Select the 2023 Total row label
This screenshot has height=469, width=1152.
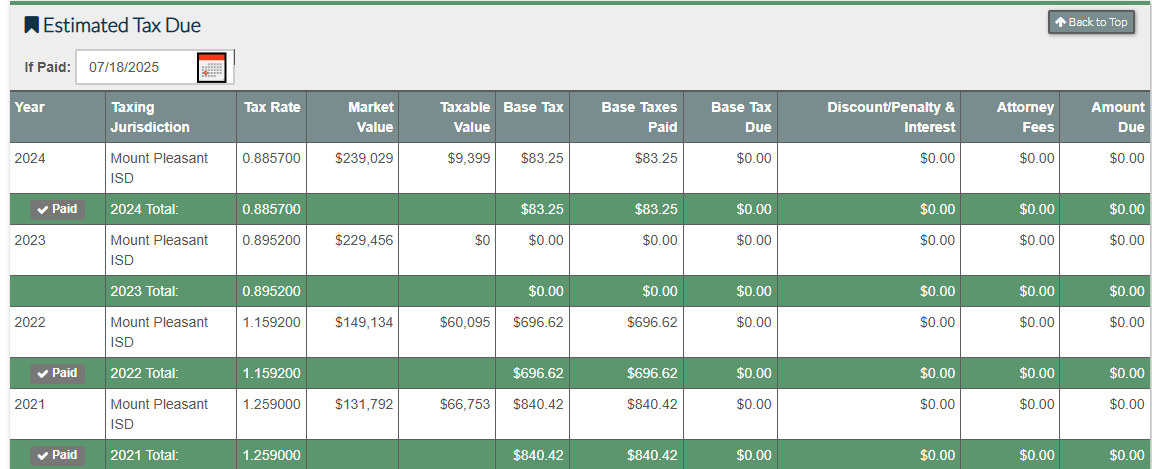click(145, 291)
